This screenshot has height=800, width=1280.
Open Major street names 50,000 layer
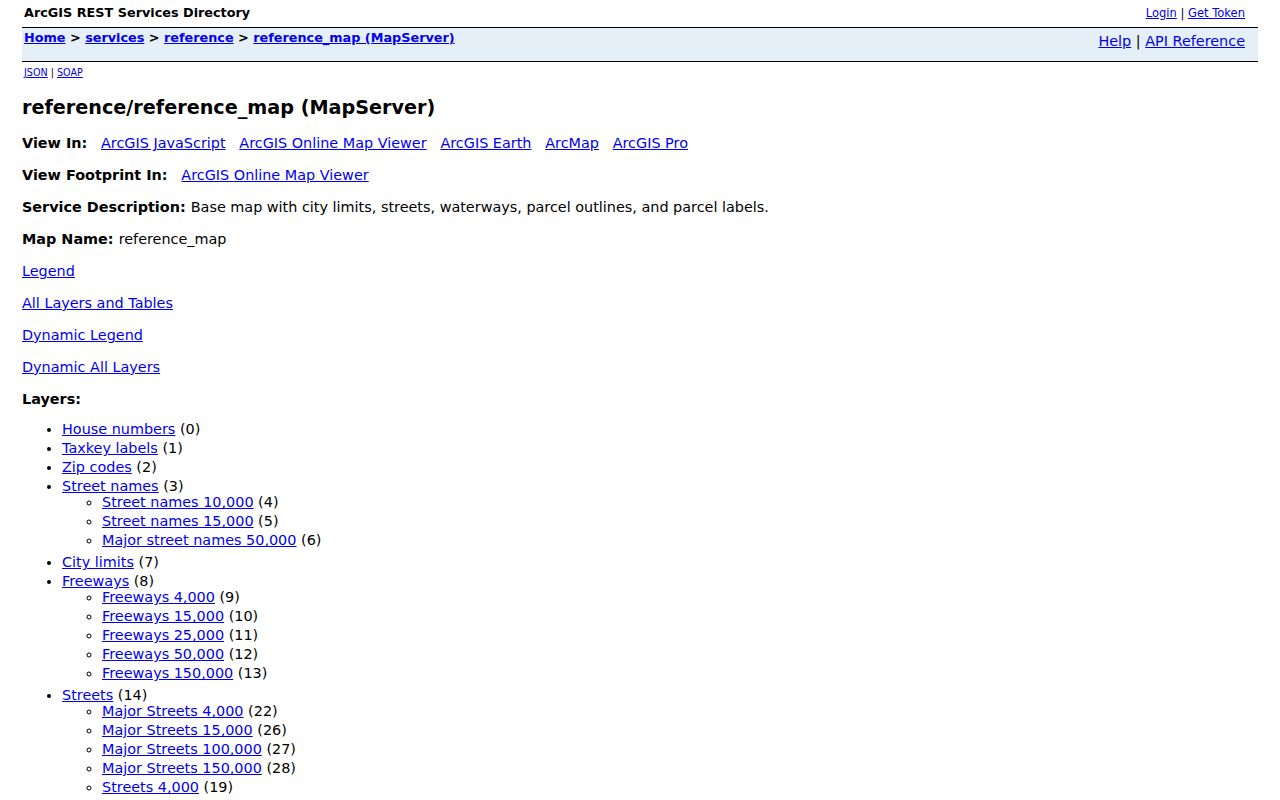pyautogui.click(x=199, y=540)
